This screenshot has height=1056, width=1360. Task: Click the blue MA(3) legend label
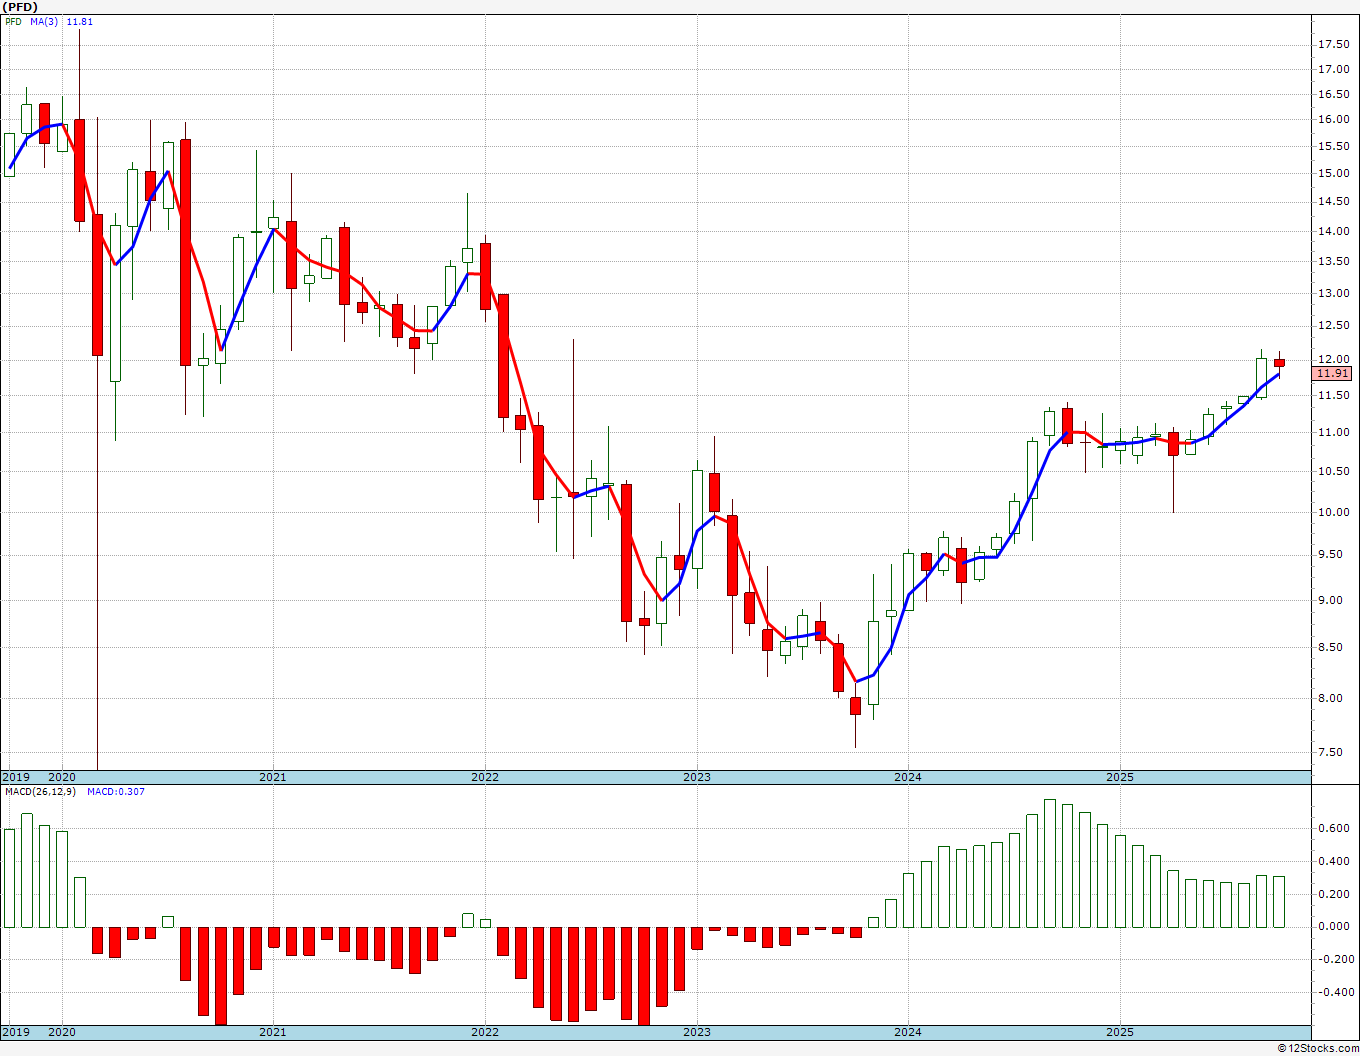coord(44,21)
